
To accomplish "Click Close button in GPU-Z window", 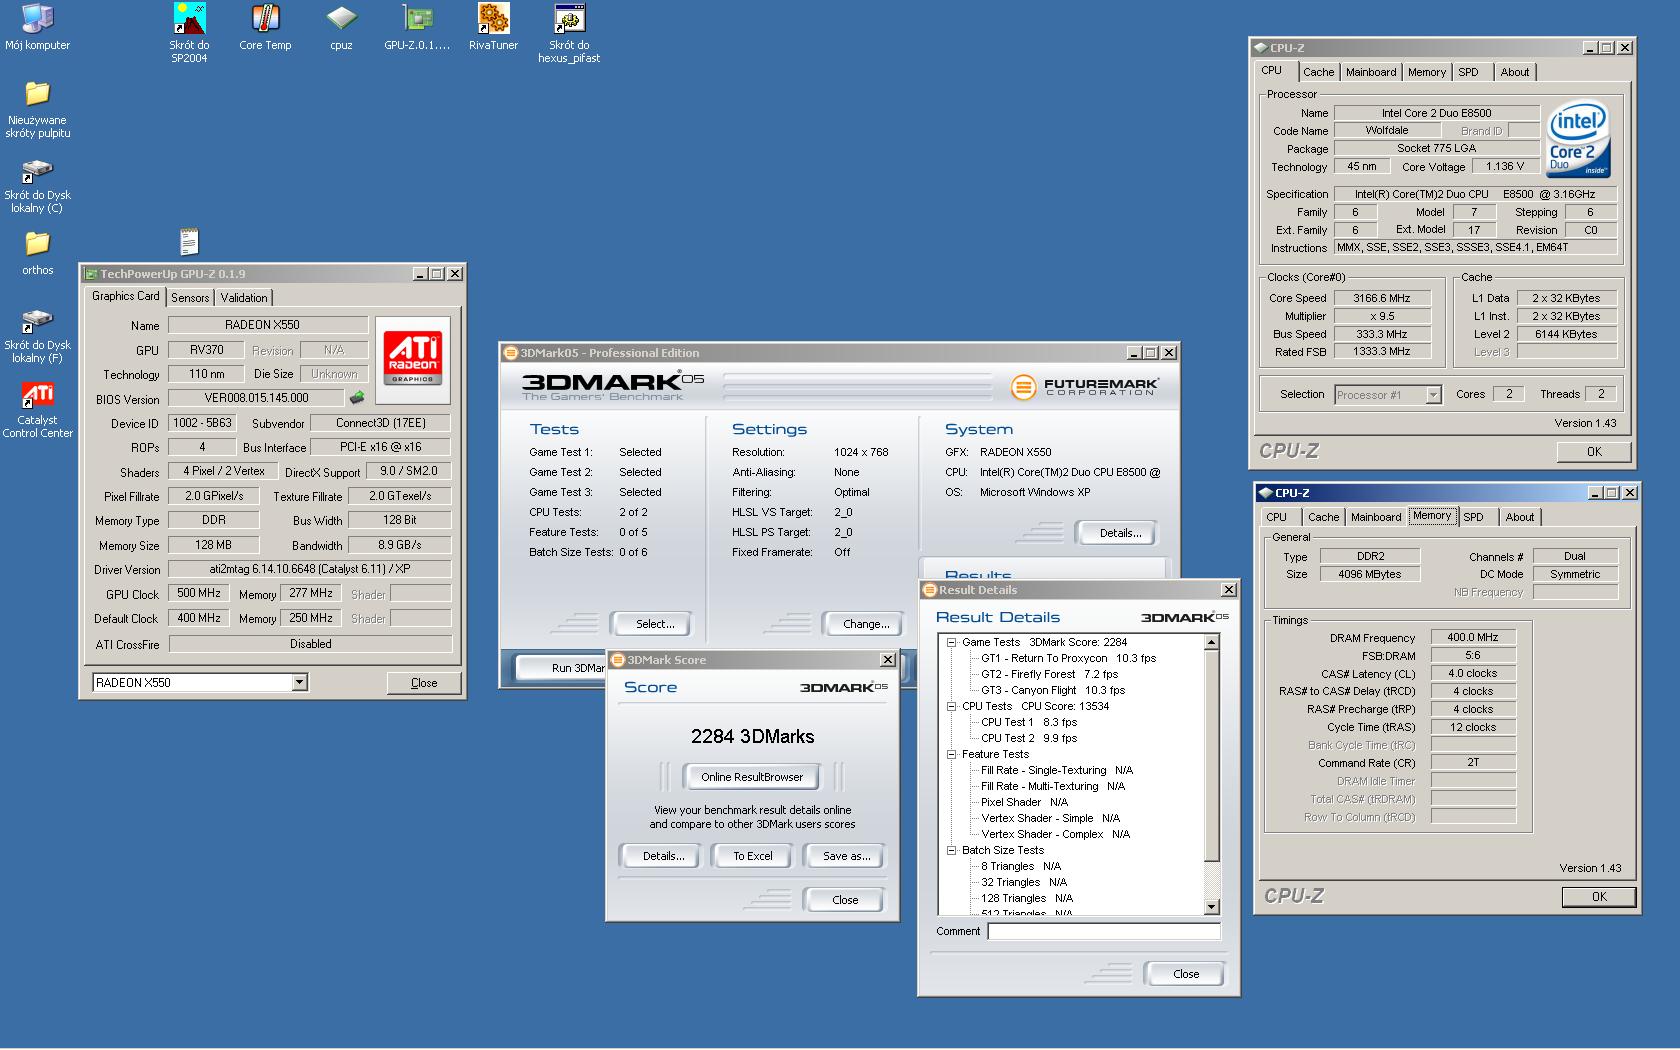I will [x=424, y=683].
